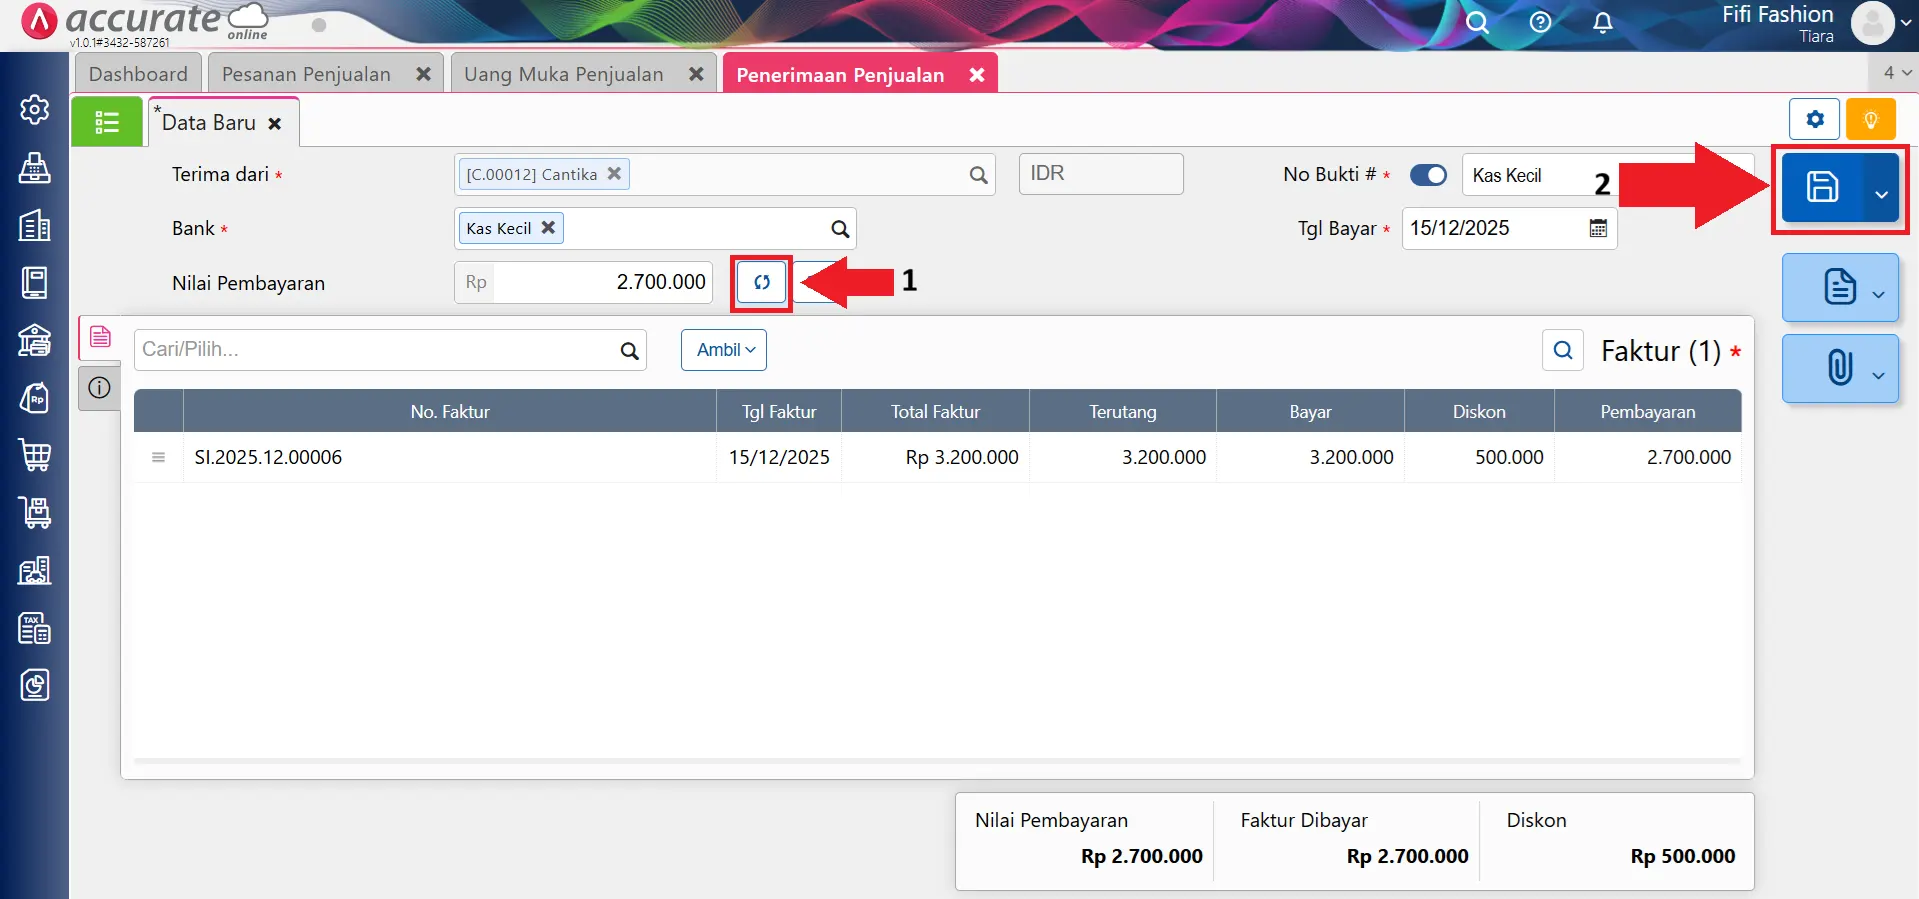
Task: Toggle the No Bukti automatic numbering switch
Action: [1428, 175]
